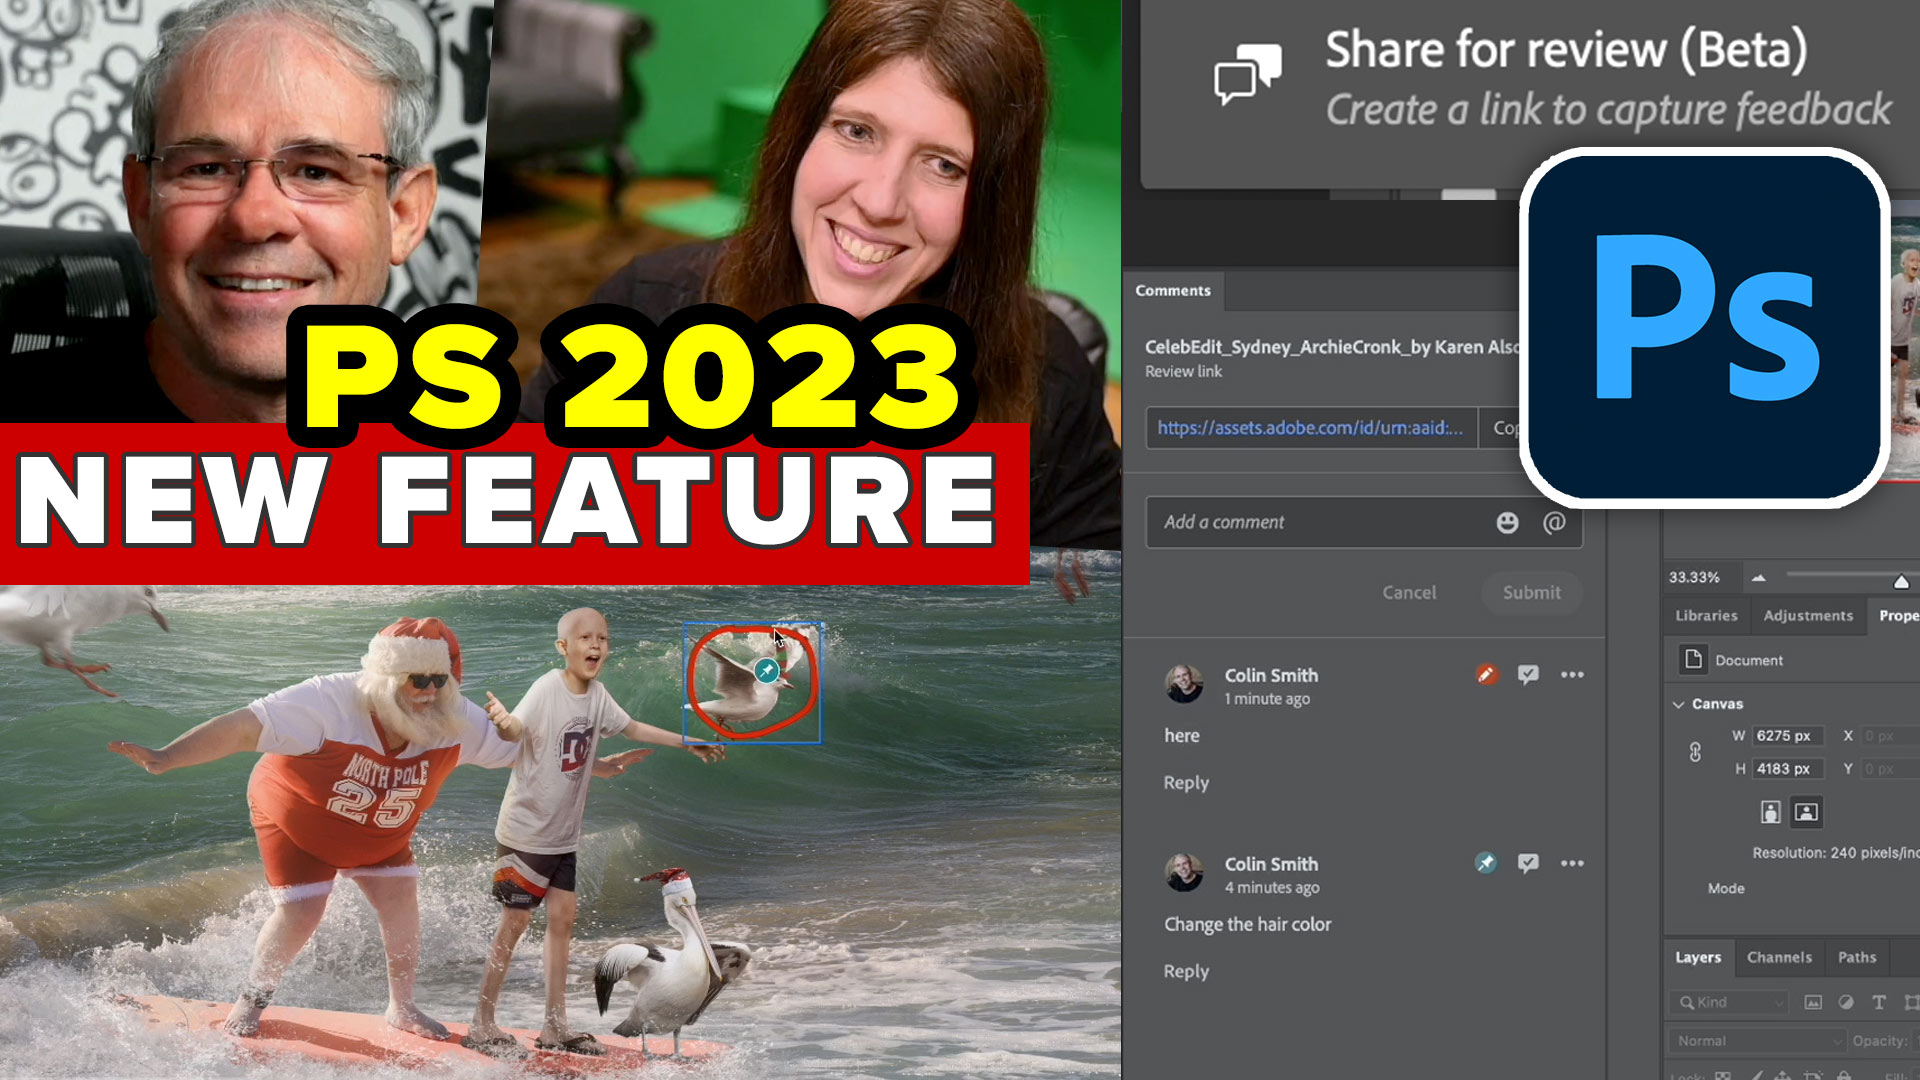Screen dimensions: 1920x1080
Task: Submit the comment
Action: pyautogui.click(x=1531, y=592)
